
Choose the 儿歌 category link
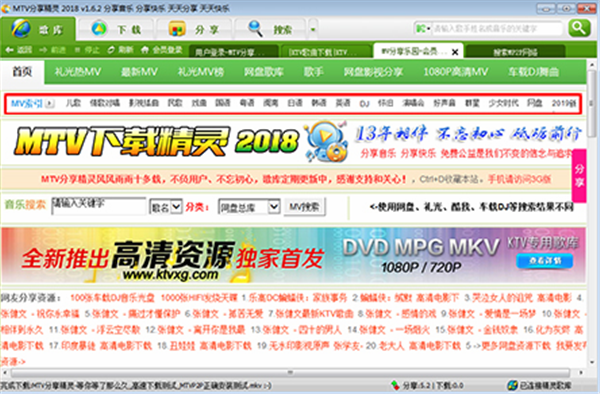73,103
